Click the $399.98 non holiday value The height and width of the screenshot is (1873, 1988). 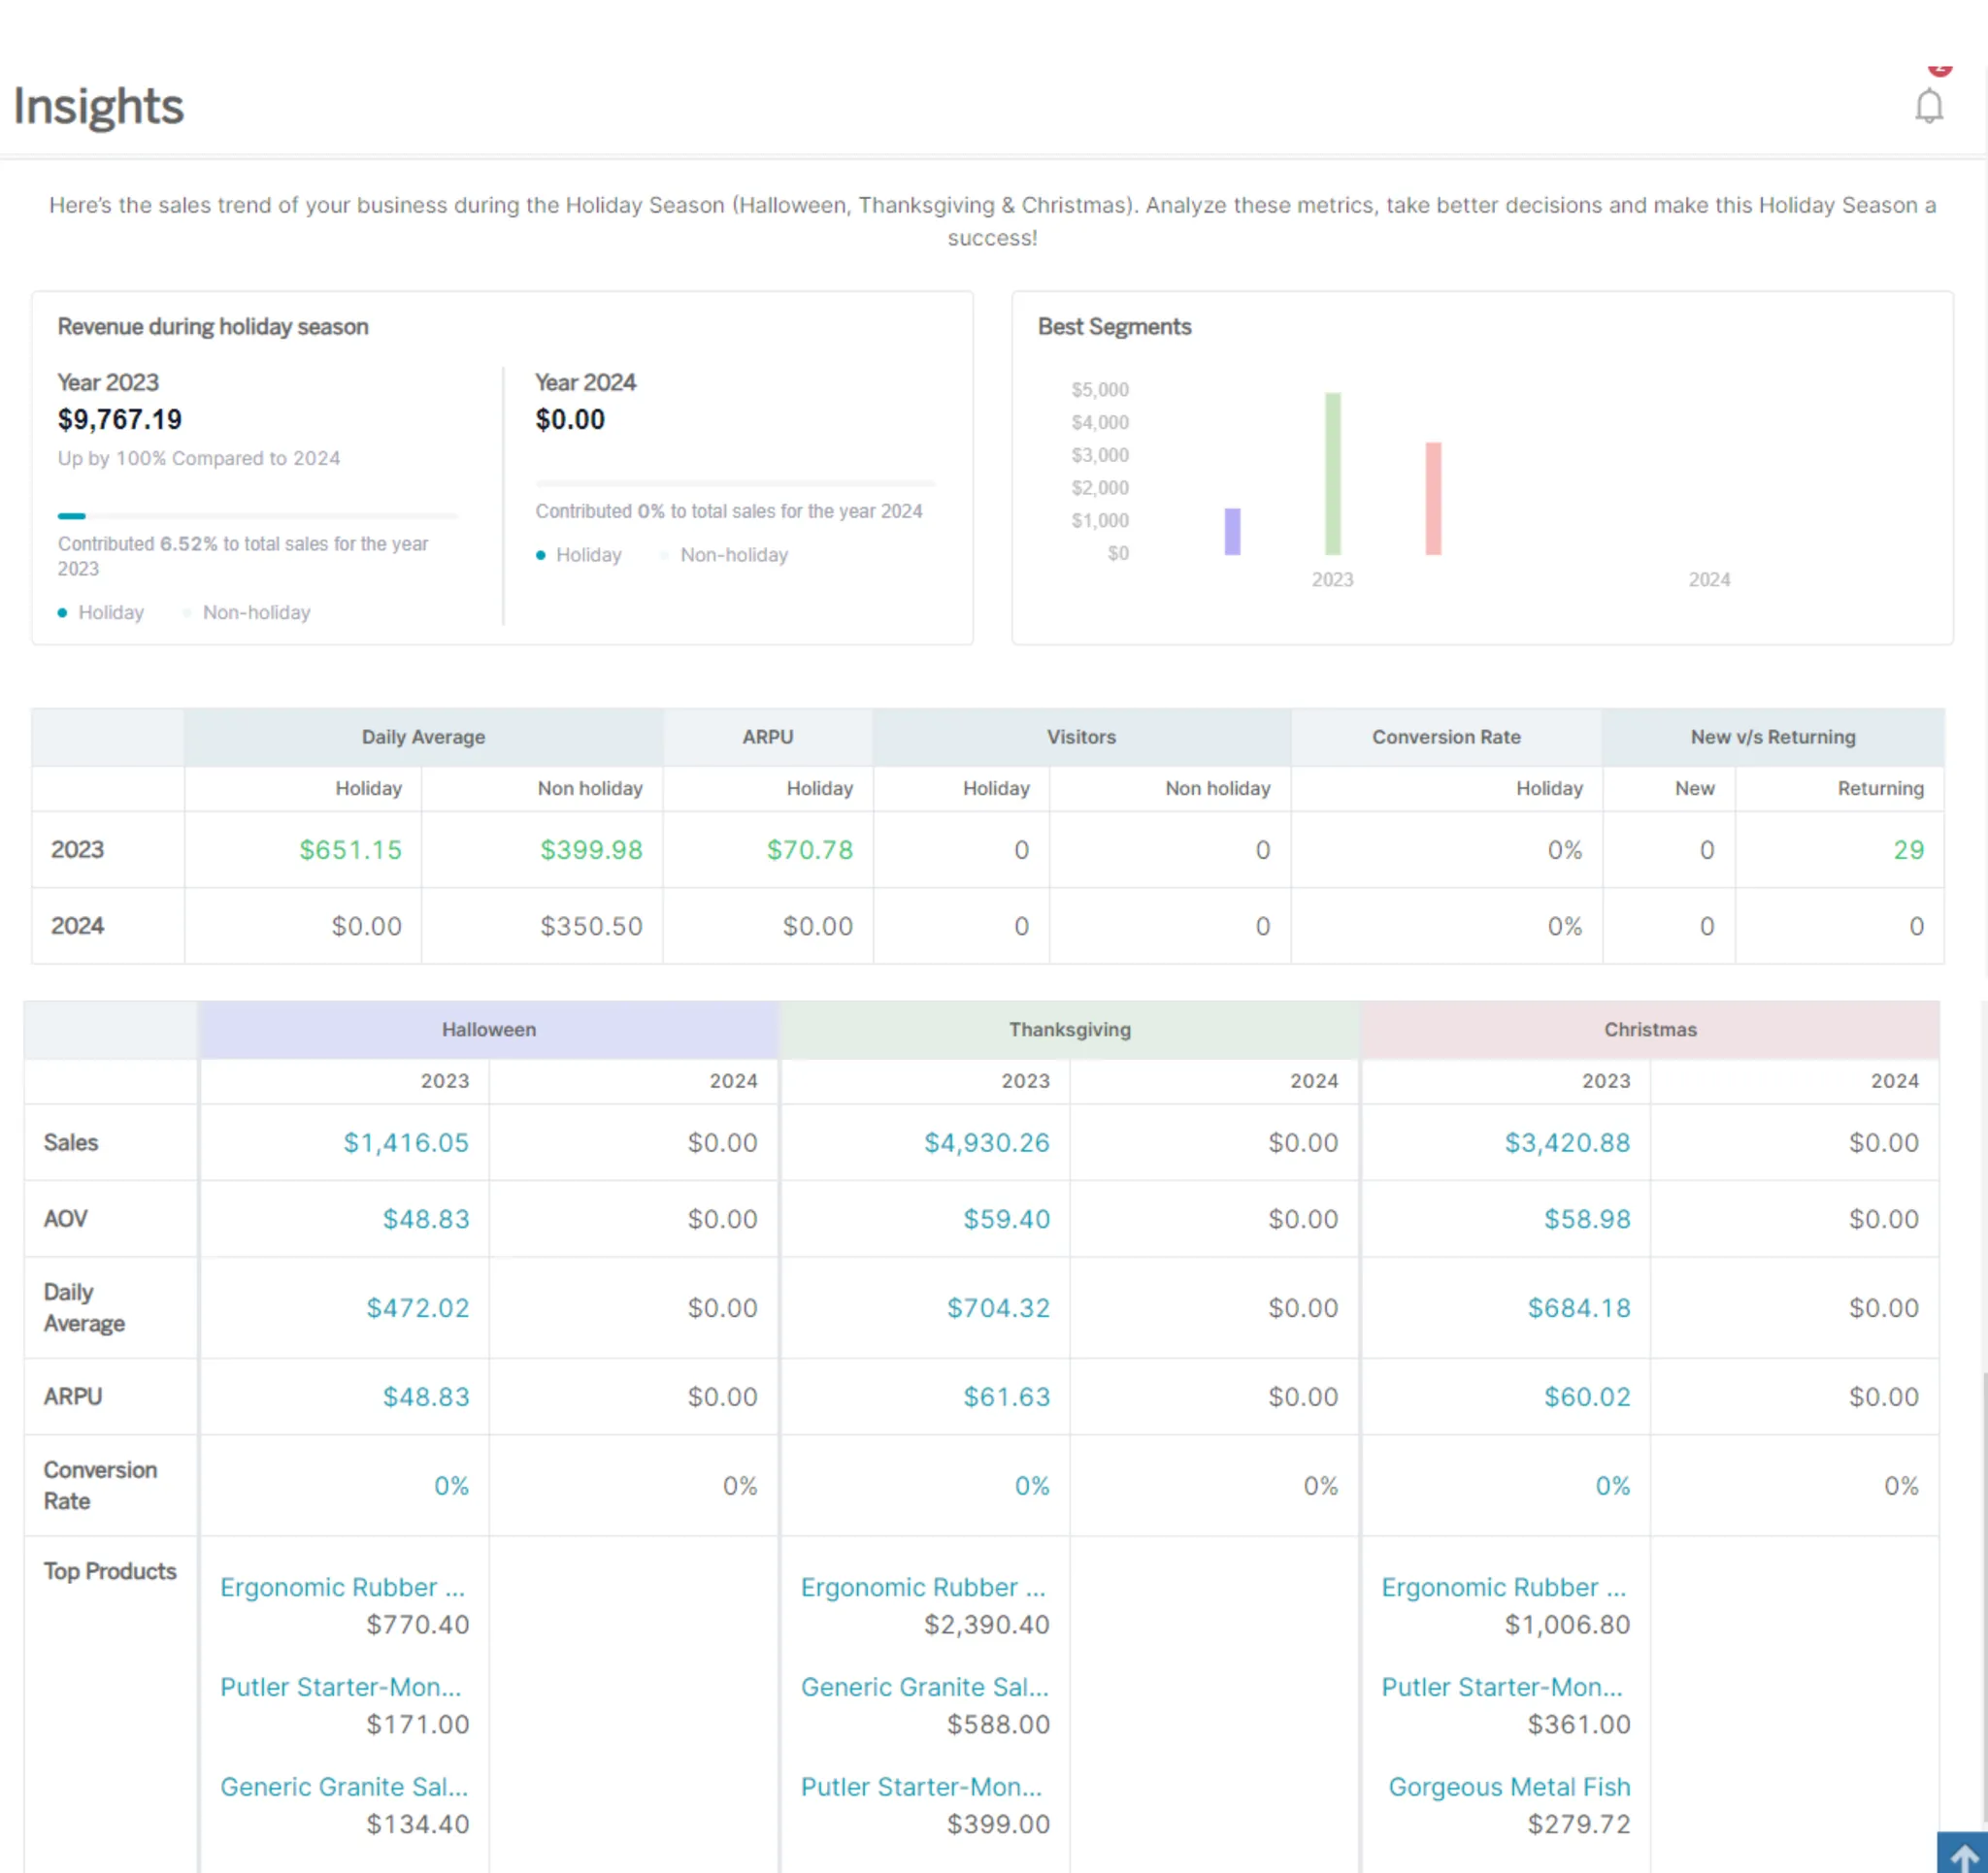tap(592, 850)
